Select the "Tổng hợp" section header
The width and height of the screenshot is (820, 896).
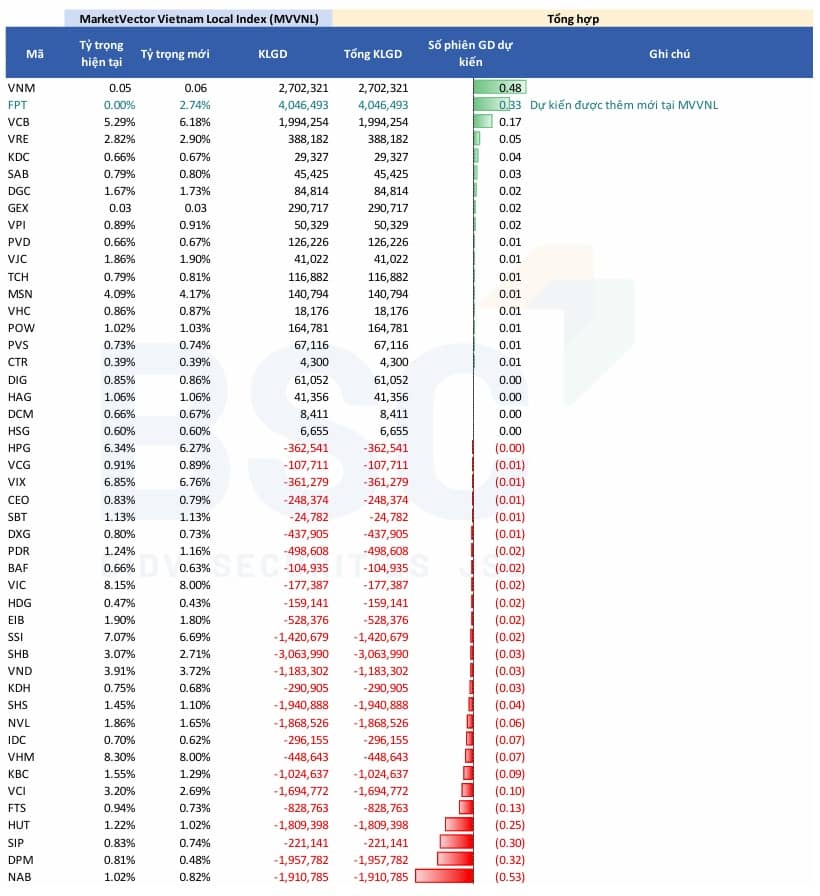(x=573, y=18)
